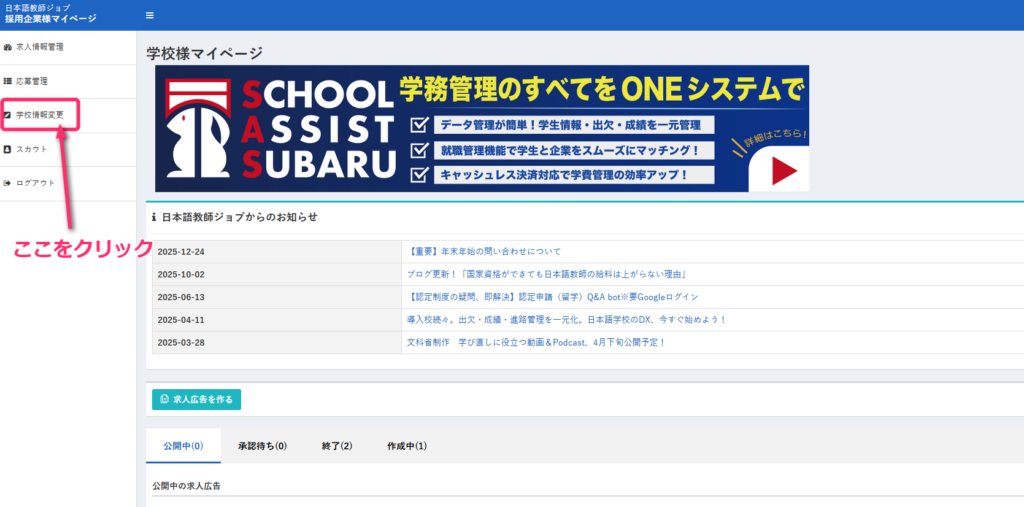Switch to the 承認待ち(0) tab
This screenshot has height=507, width=1024.
pyautogui.click(x=262, y=446)
